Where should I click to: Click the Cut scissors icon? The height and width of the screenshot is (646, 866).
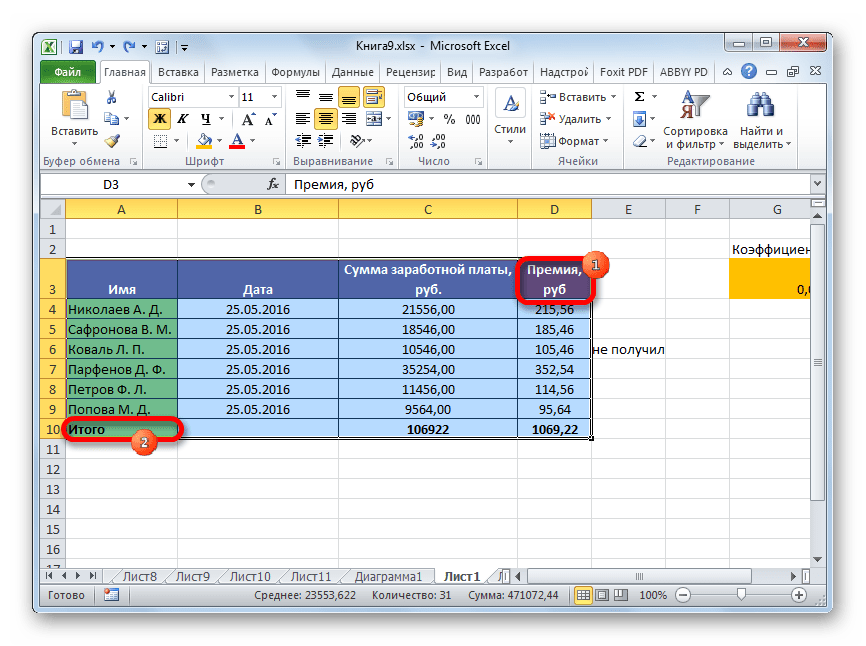point(112,97)
